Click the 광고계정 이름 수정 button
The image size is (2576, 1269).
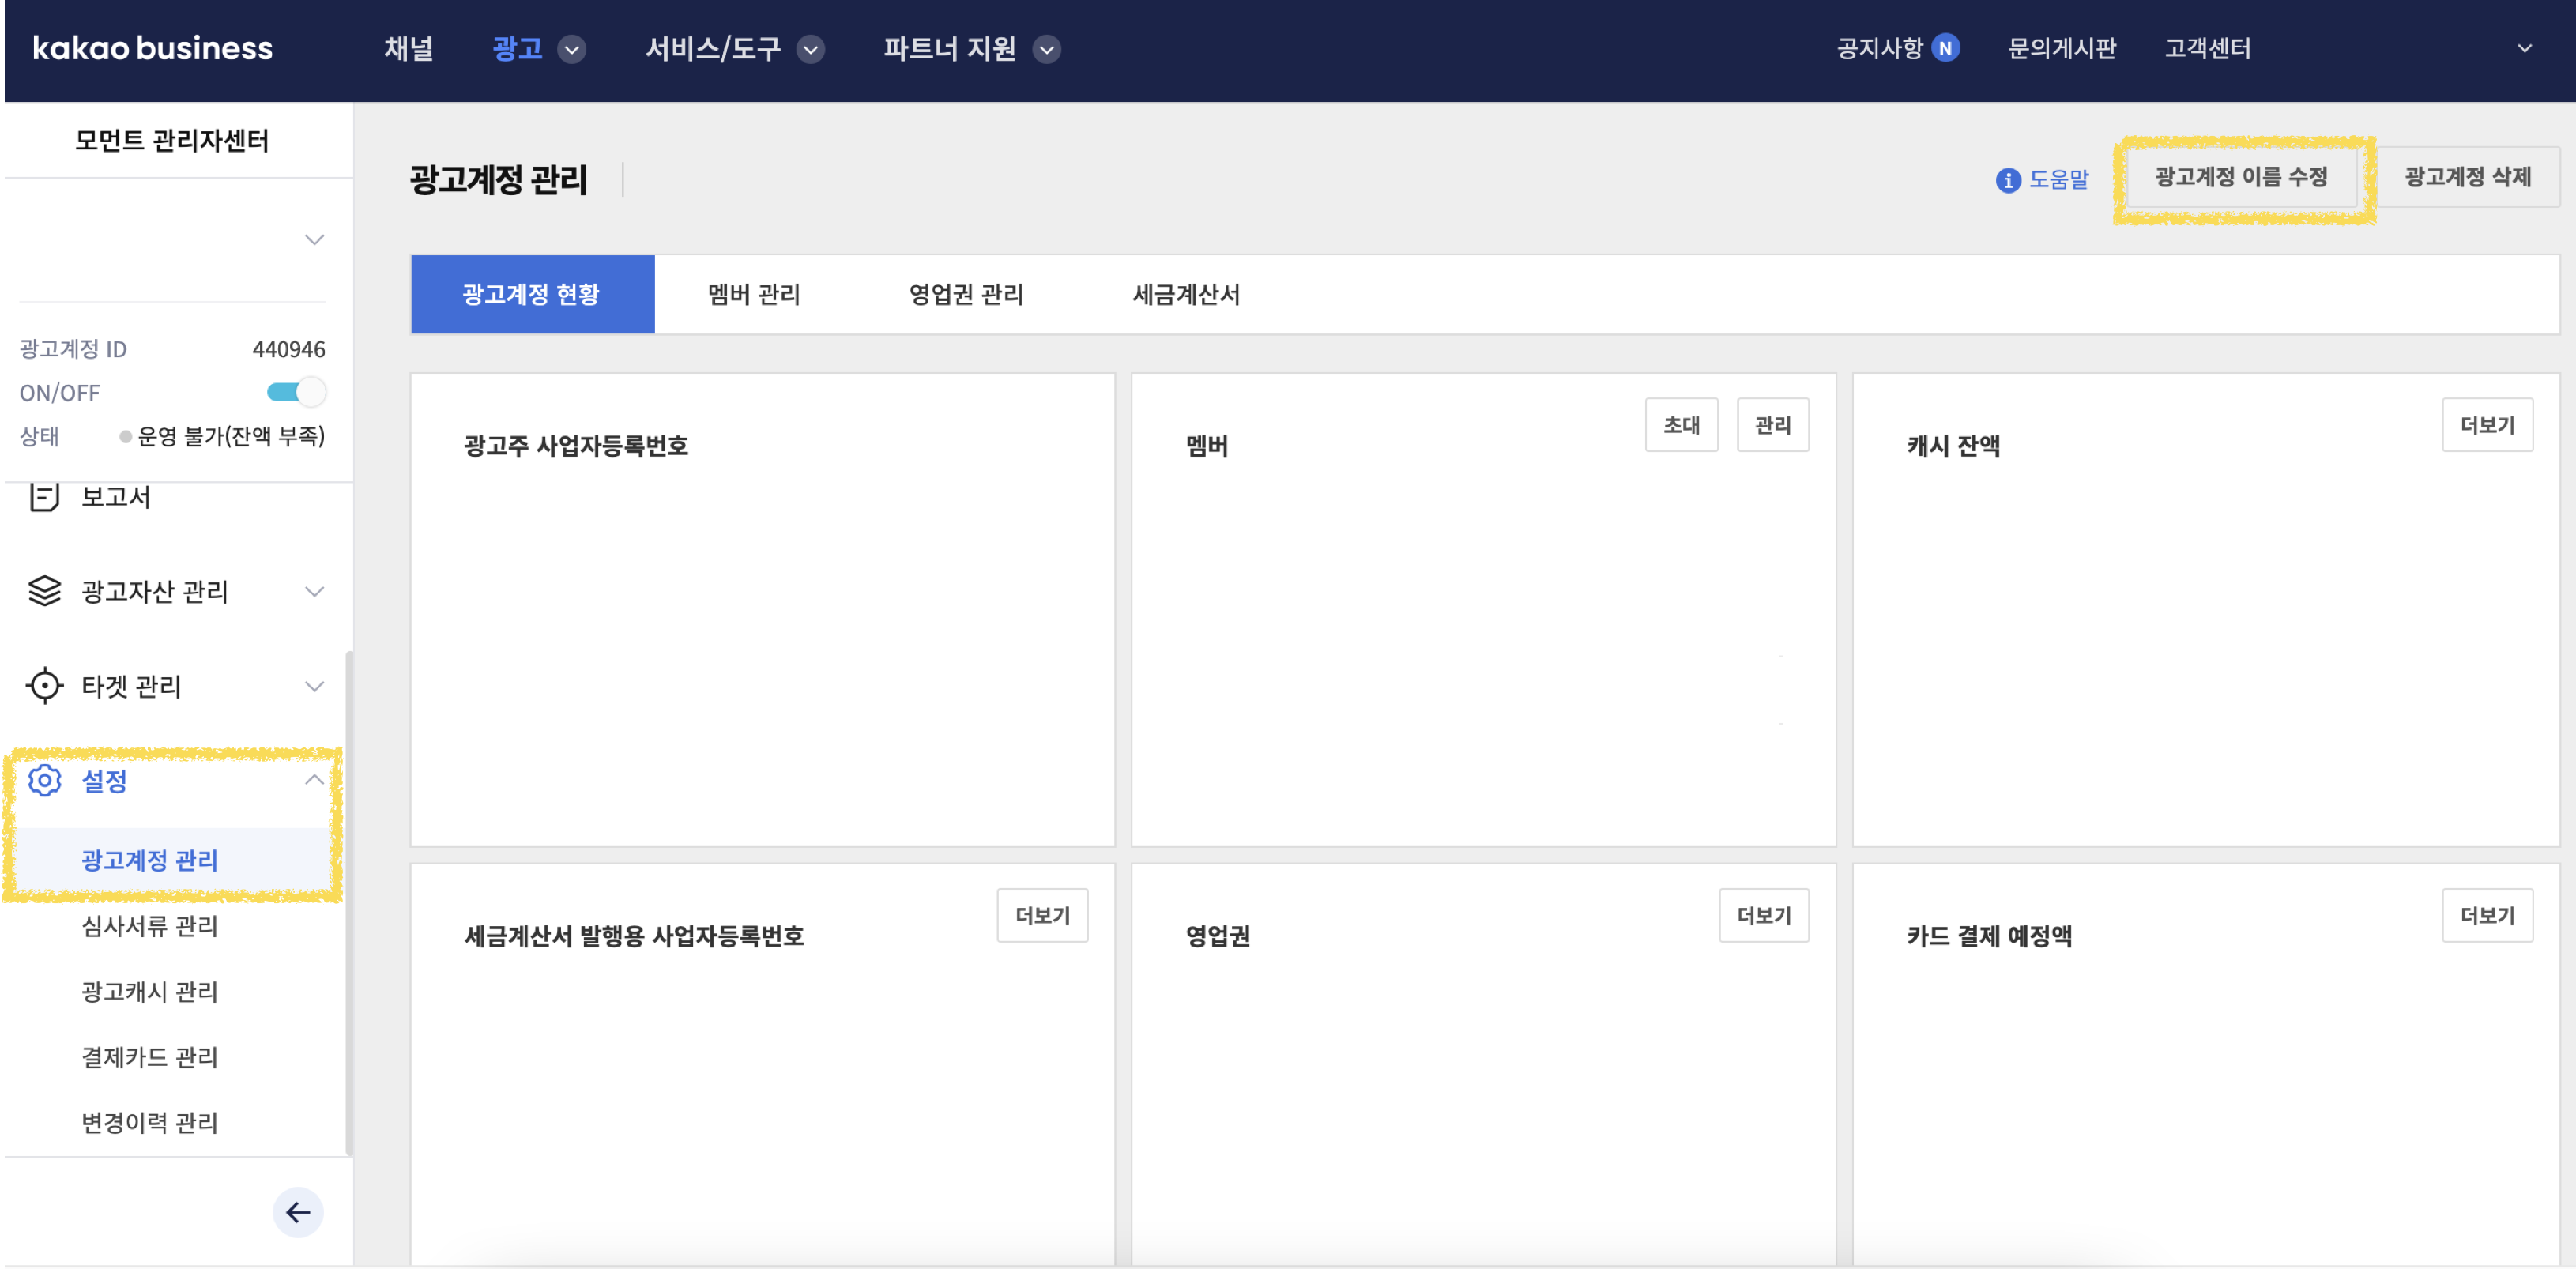(x=2240, y=177)
